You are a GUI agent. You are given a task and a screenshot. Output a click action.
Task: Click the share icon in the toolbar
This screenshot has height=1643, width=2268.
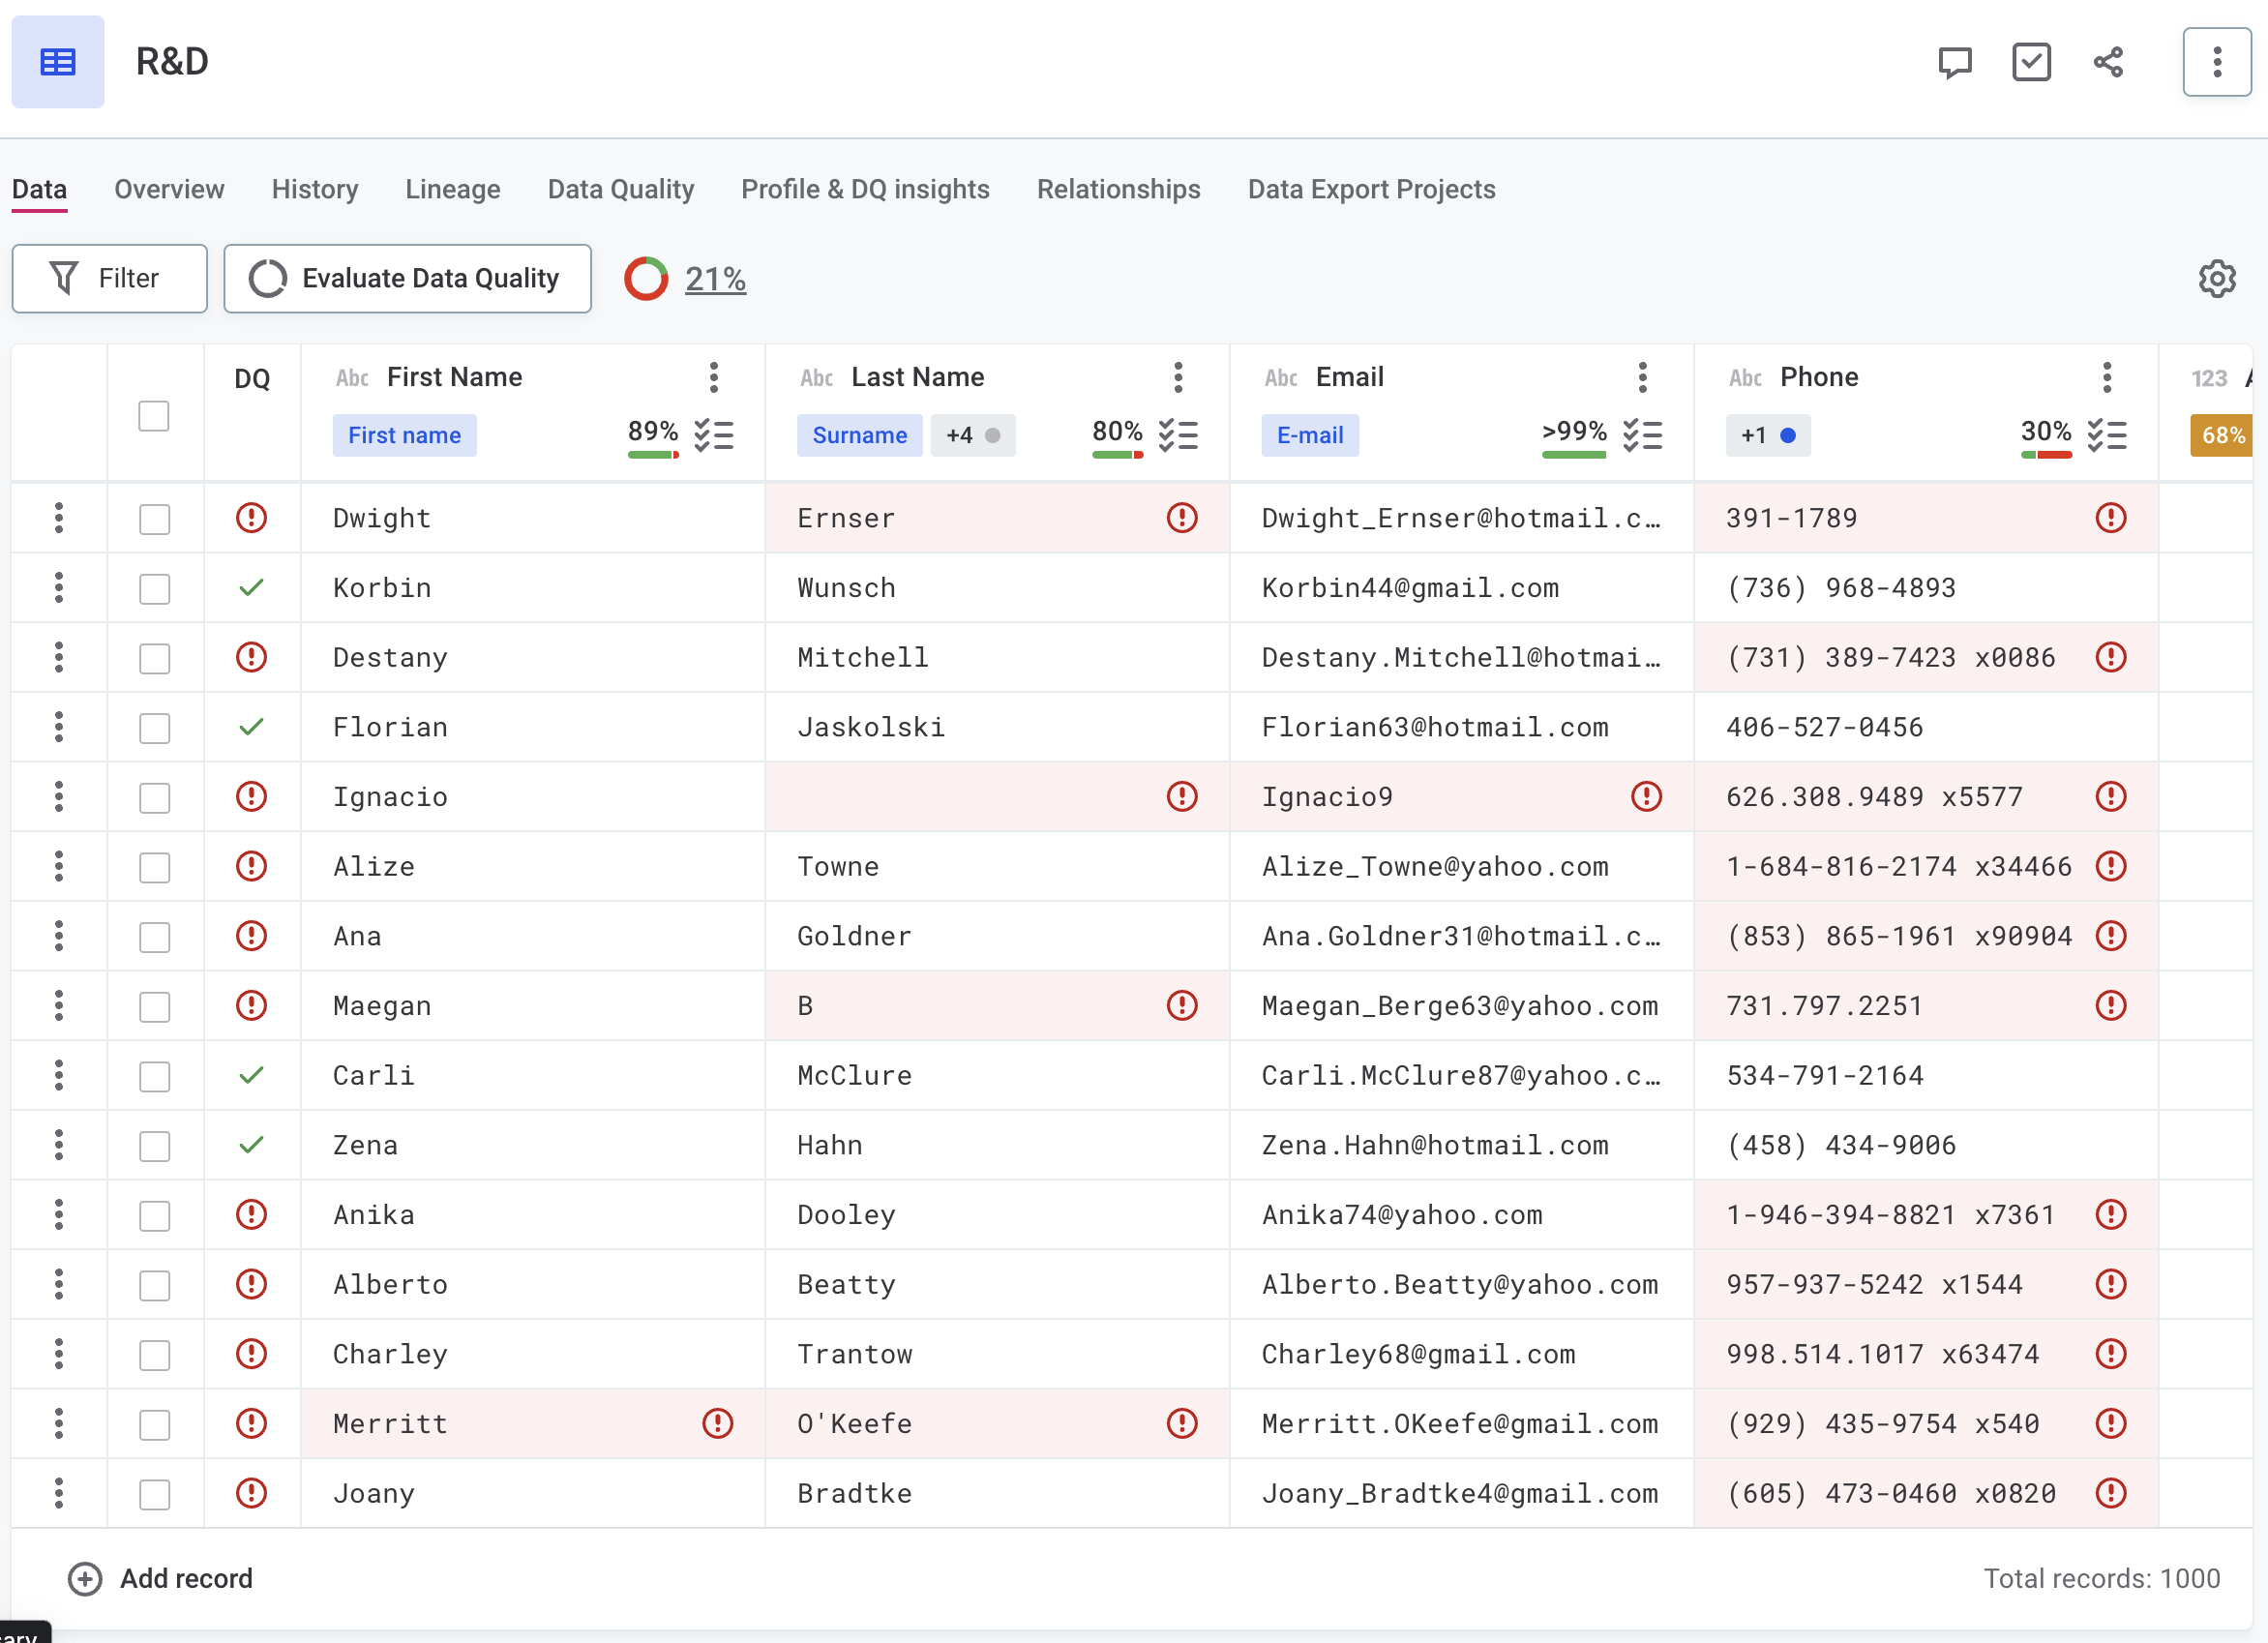click(2107, 60)
